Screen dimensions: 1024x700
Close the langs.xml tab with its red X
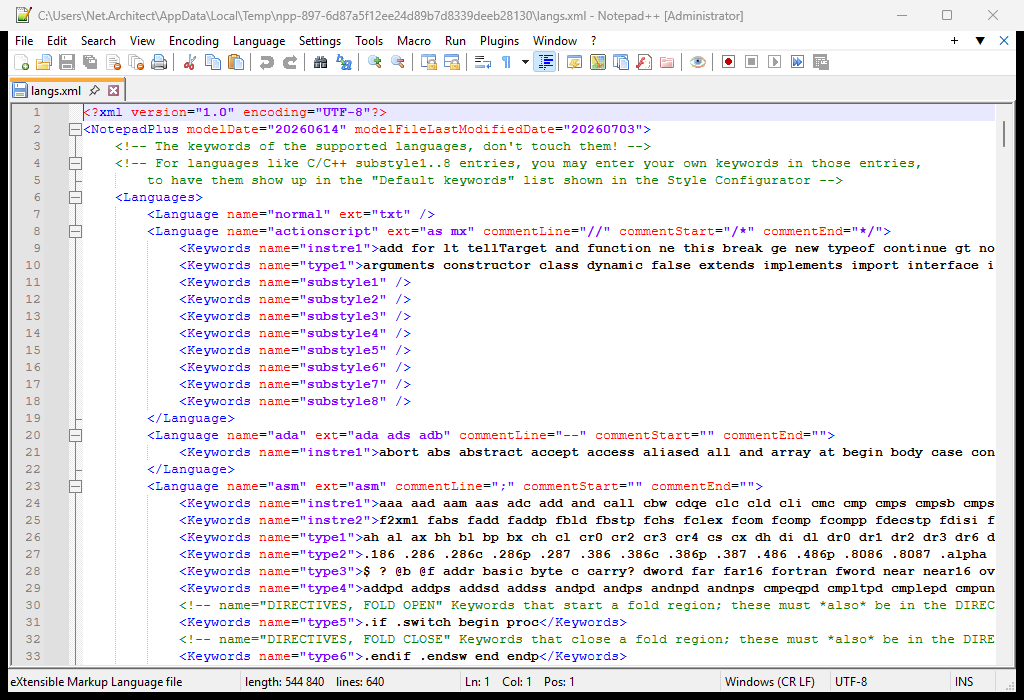click(x=114, y=90)
